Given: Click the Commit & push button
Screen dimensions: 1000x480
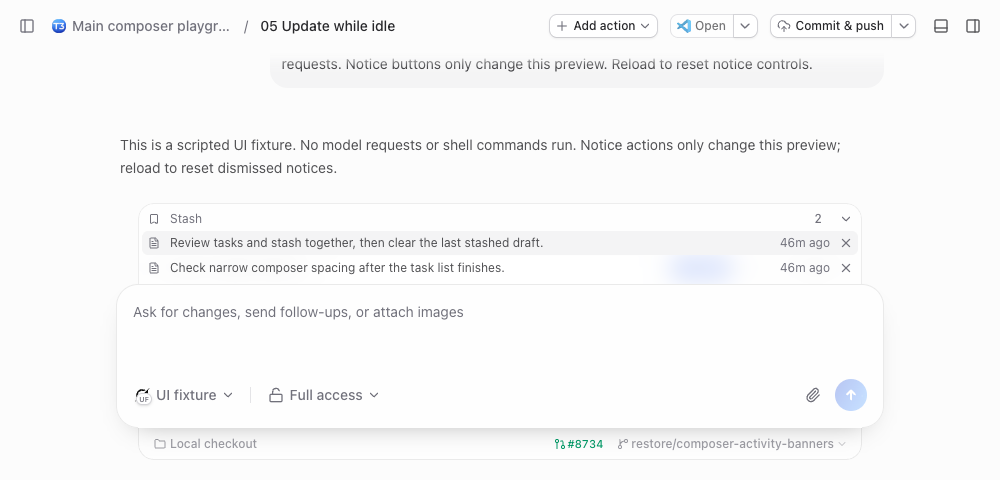Looking at the screenshot, I should (x=831, y=26).
